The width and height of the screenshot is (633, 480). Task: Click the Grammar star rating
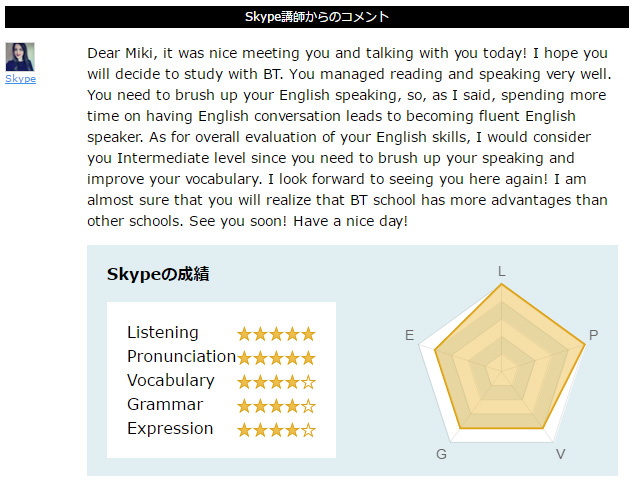point(276,406)
